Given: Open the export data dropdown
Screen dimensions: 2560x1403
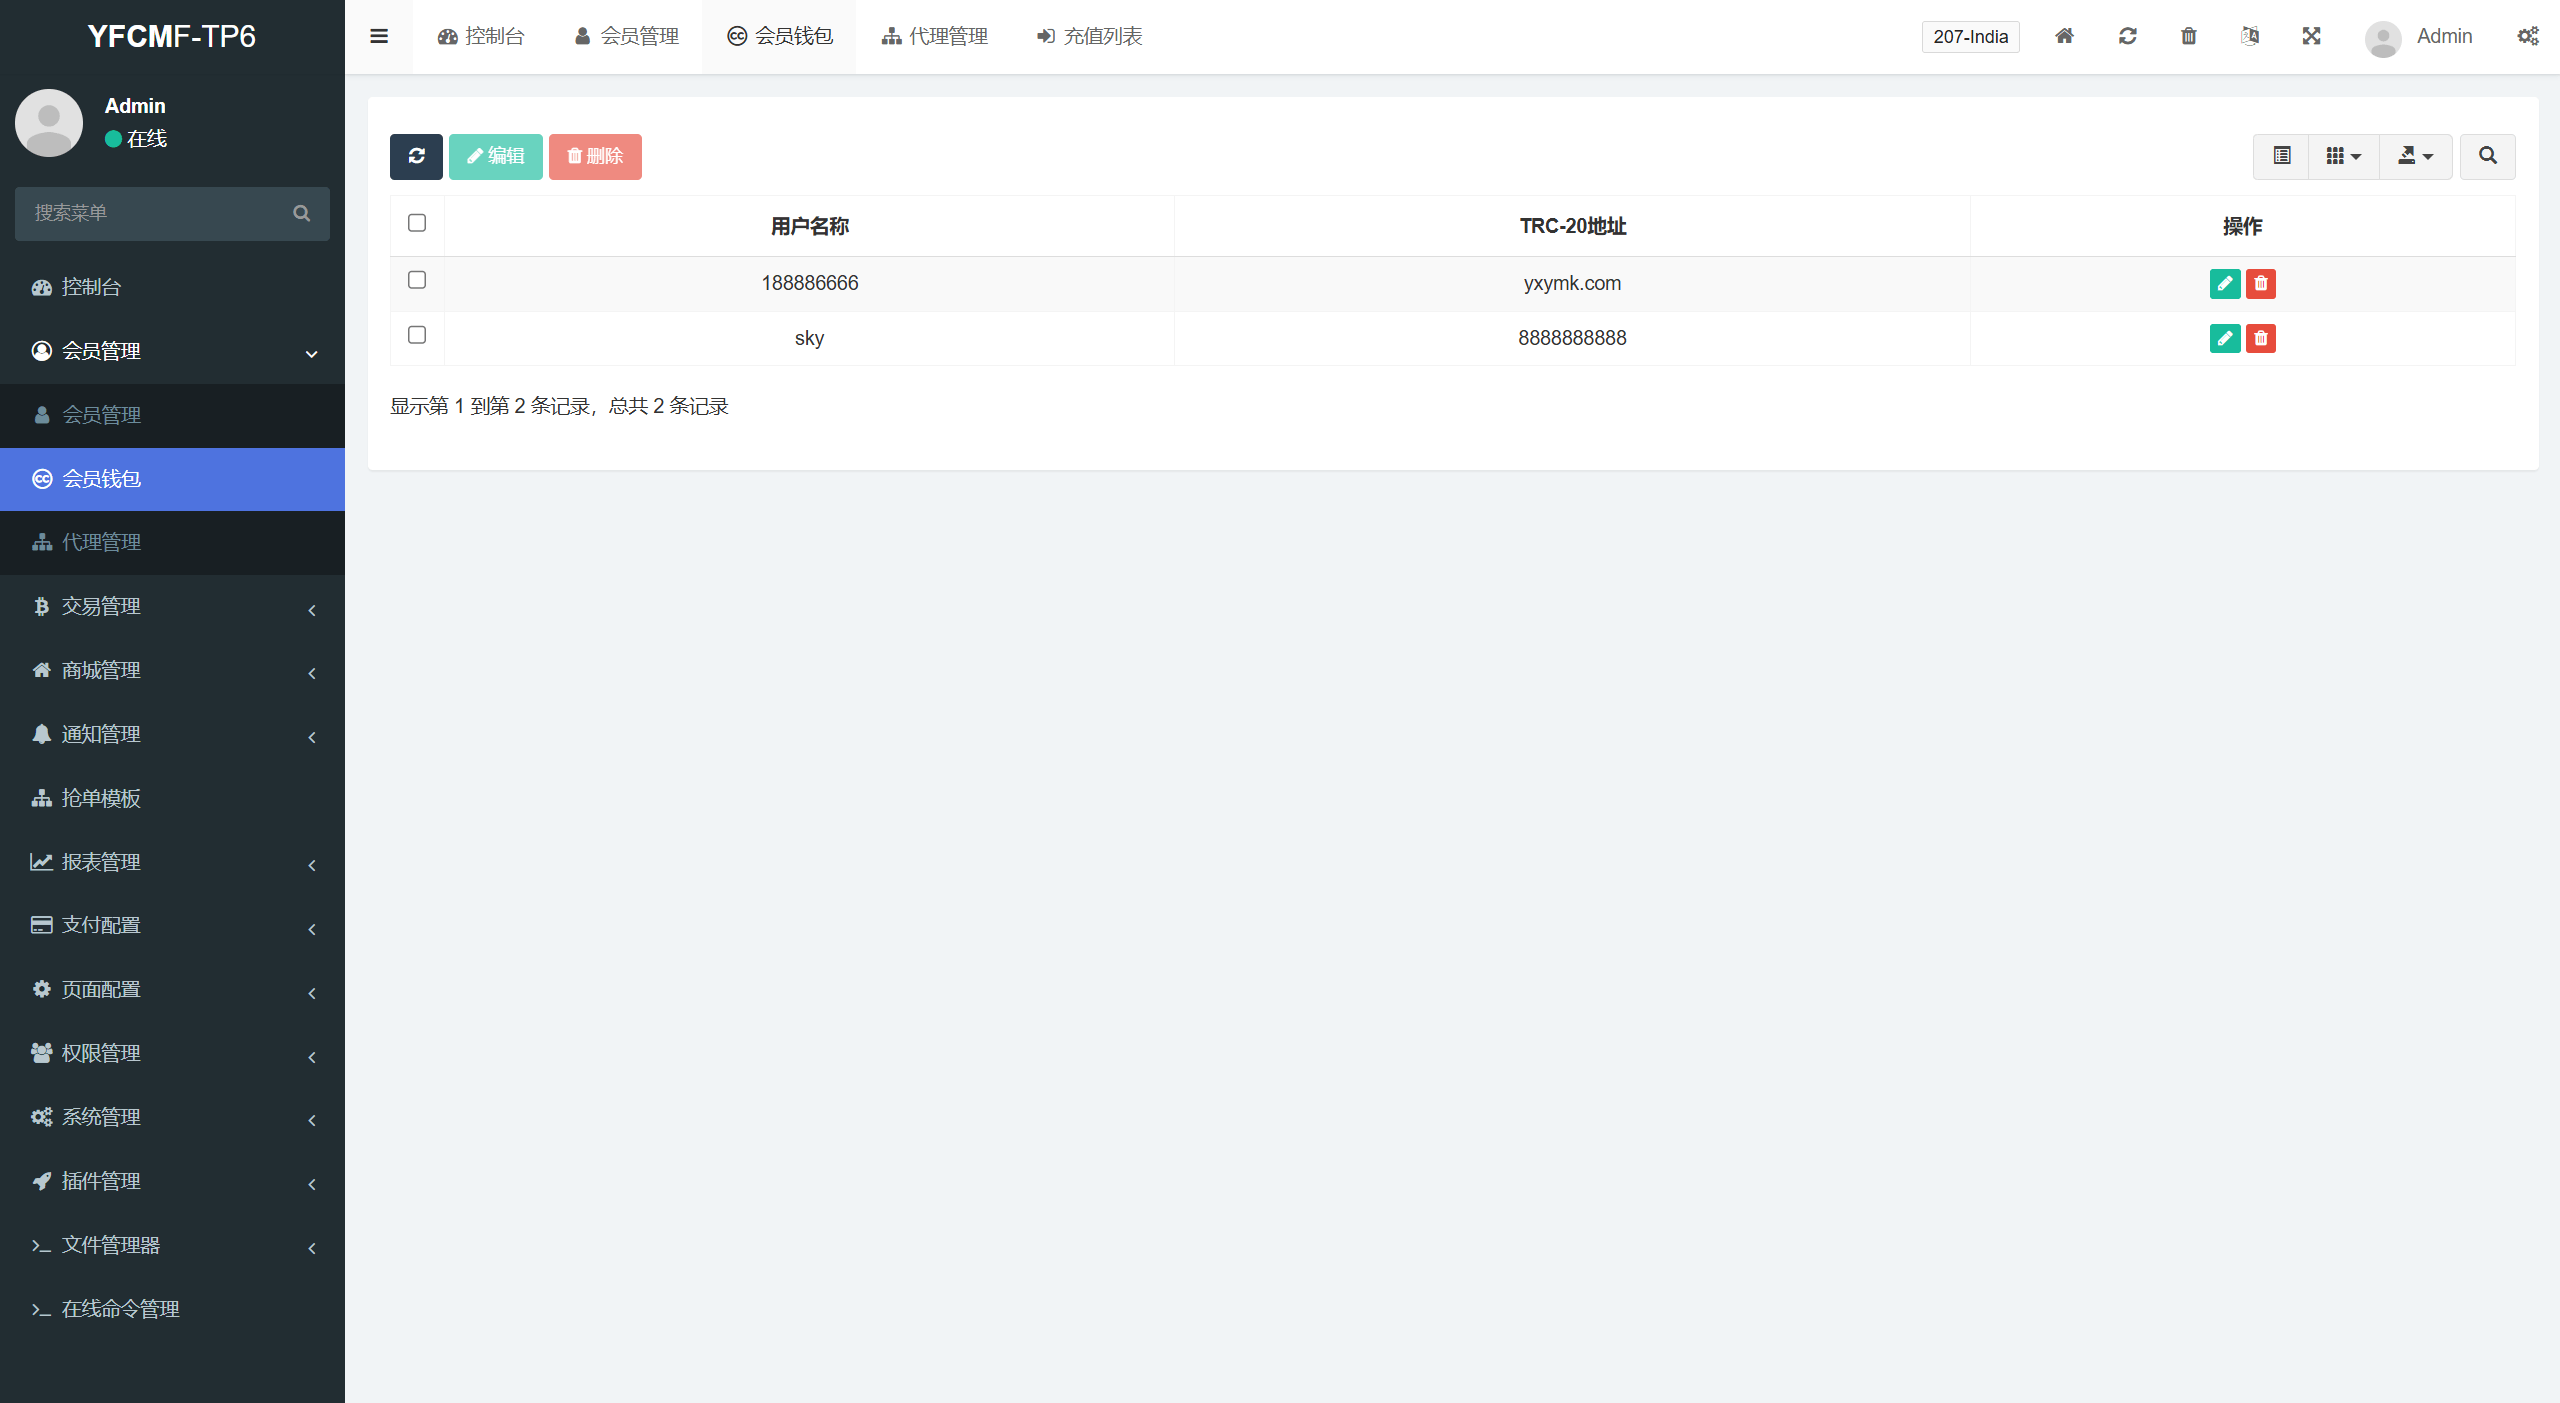Looking at the screenshot, I should (2415, 156).
